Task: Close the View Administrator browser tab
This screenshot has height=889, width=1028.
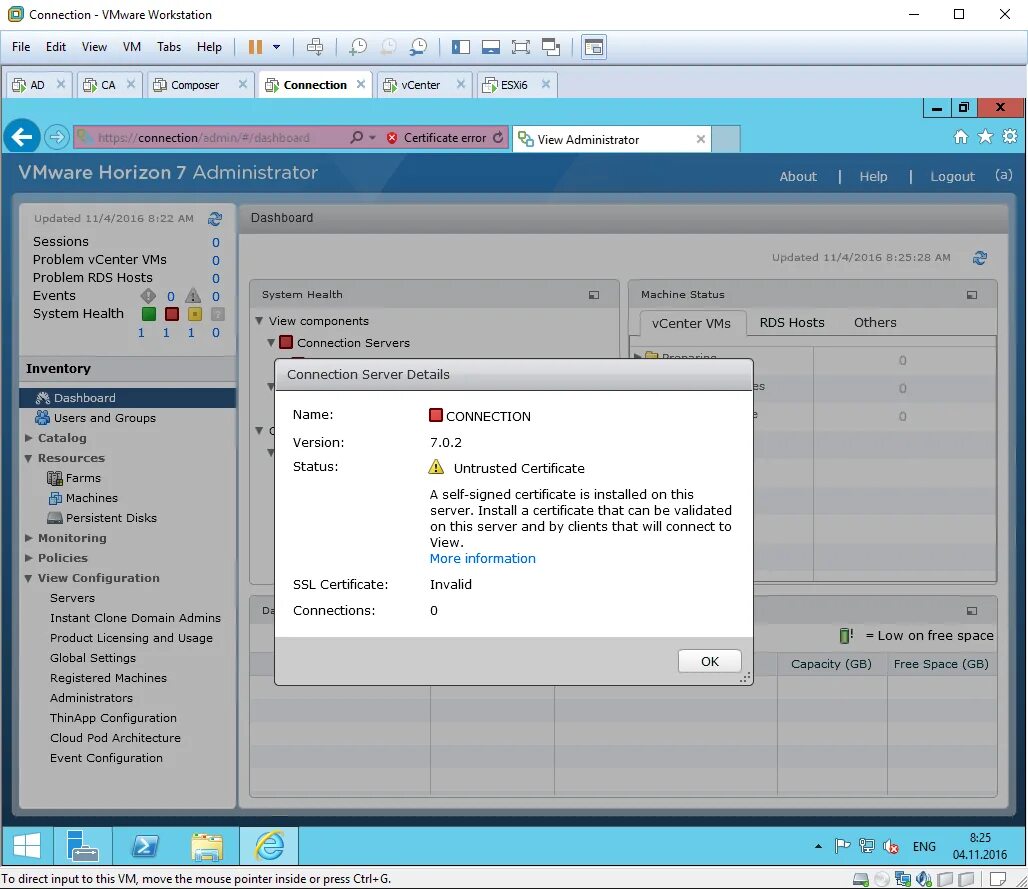Action: click(x=700, y=139)
